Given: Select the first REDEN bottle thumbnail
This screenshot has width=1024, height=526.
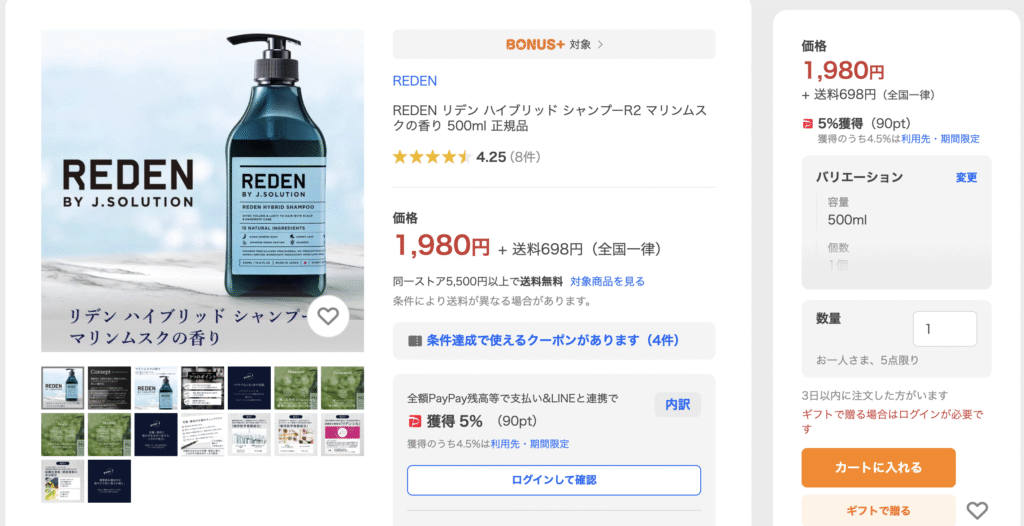Looking at the screenshot, I should point(63,387).
